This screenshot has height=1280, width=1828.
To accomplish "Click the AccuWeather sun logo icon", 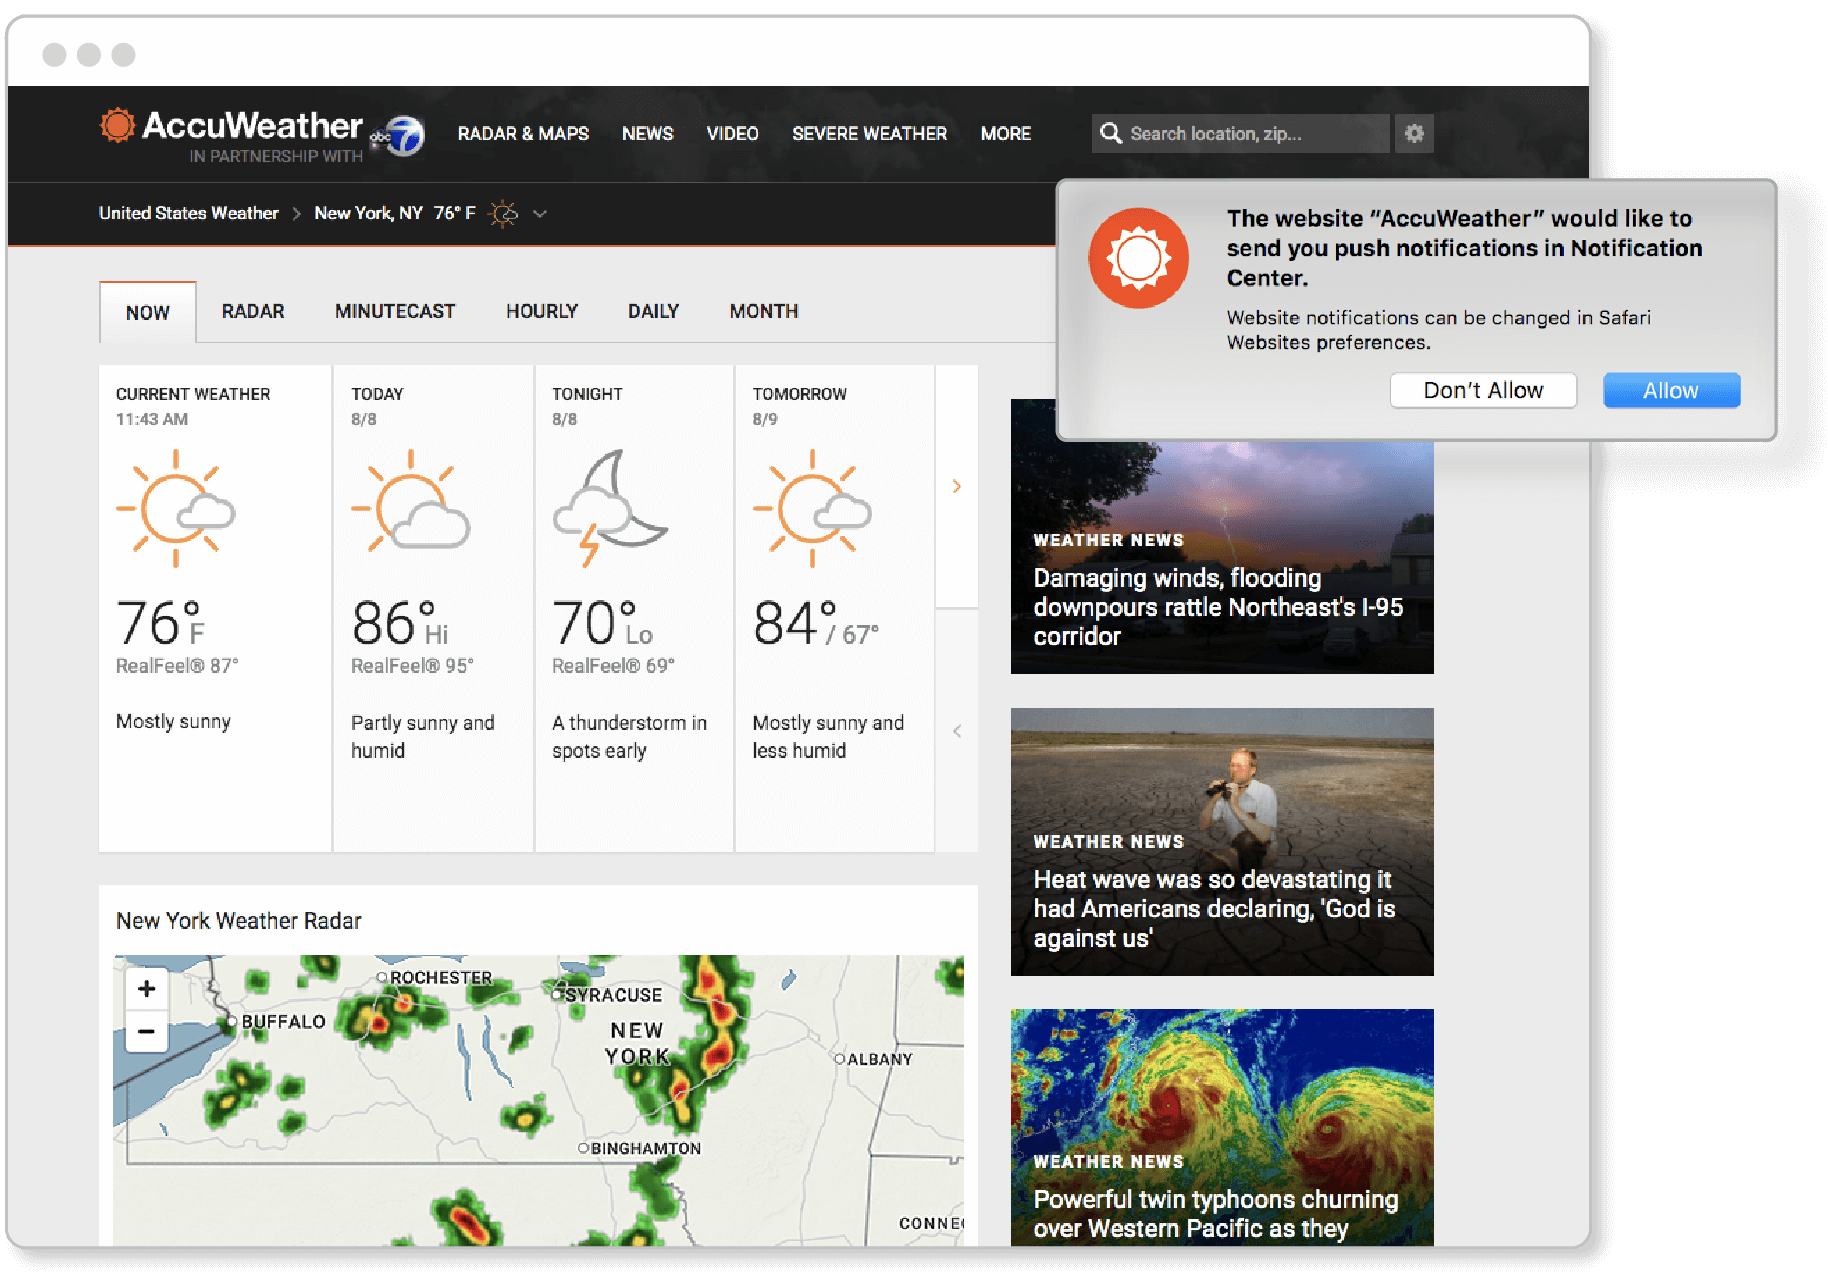I will coord(117,125).
